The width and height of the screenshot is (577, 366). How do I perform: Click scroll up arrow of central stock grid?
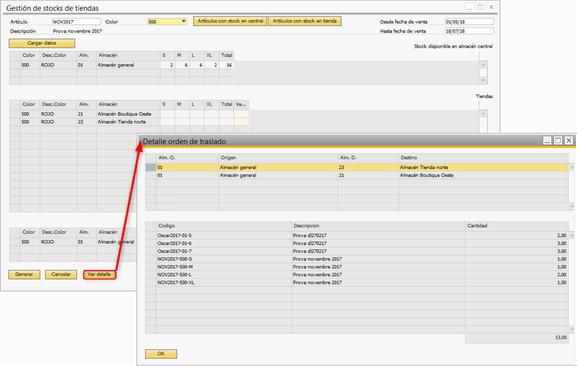[483, 65]
